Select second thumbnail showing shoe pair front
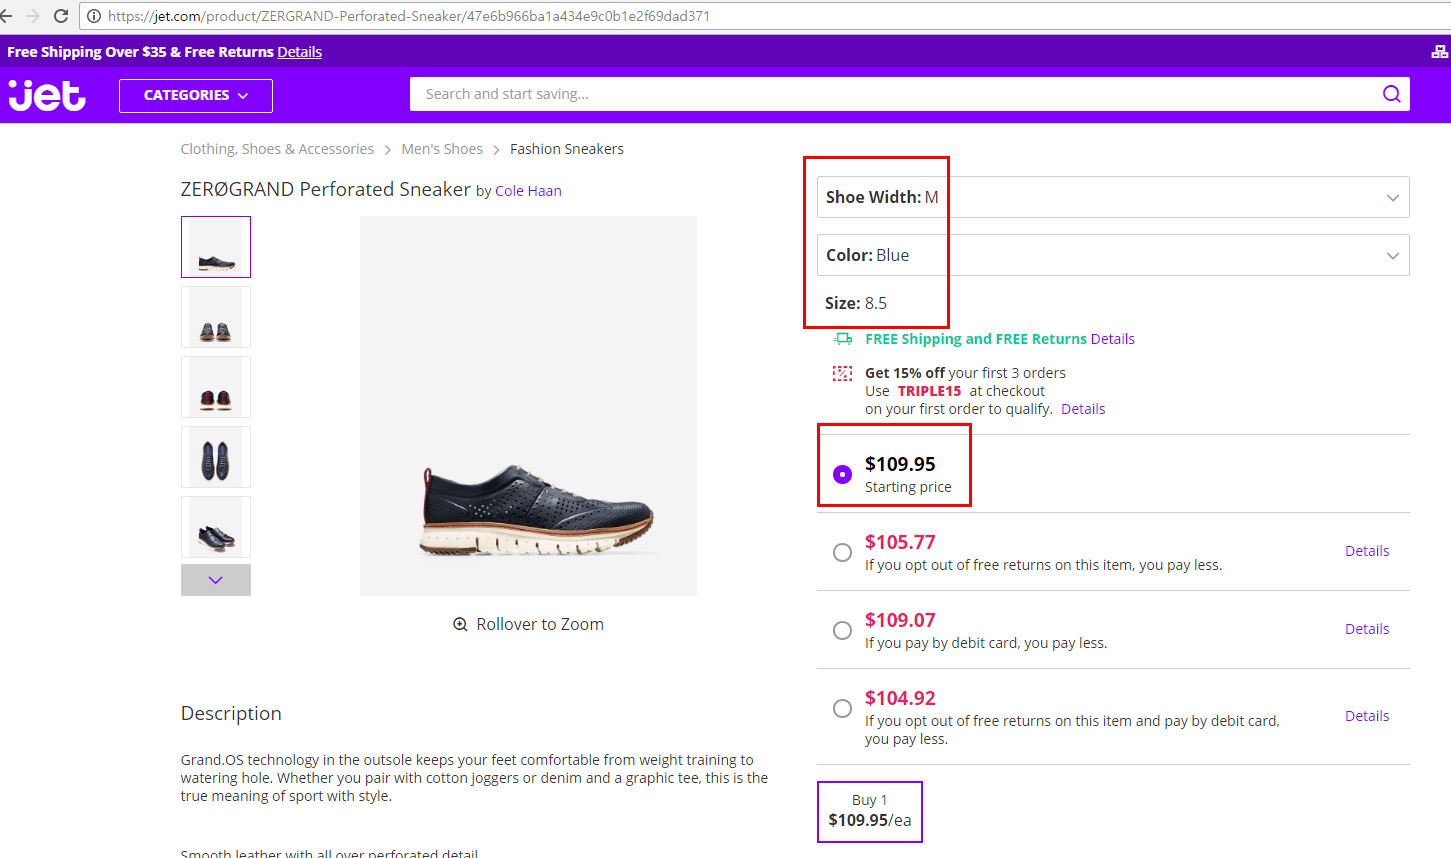Image resolution: width=1451 pixels, height=858 pixels. (216, 317)
